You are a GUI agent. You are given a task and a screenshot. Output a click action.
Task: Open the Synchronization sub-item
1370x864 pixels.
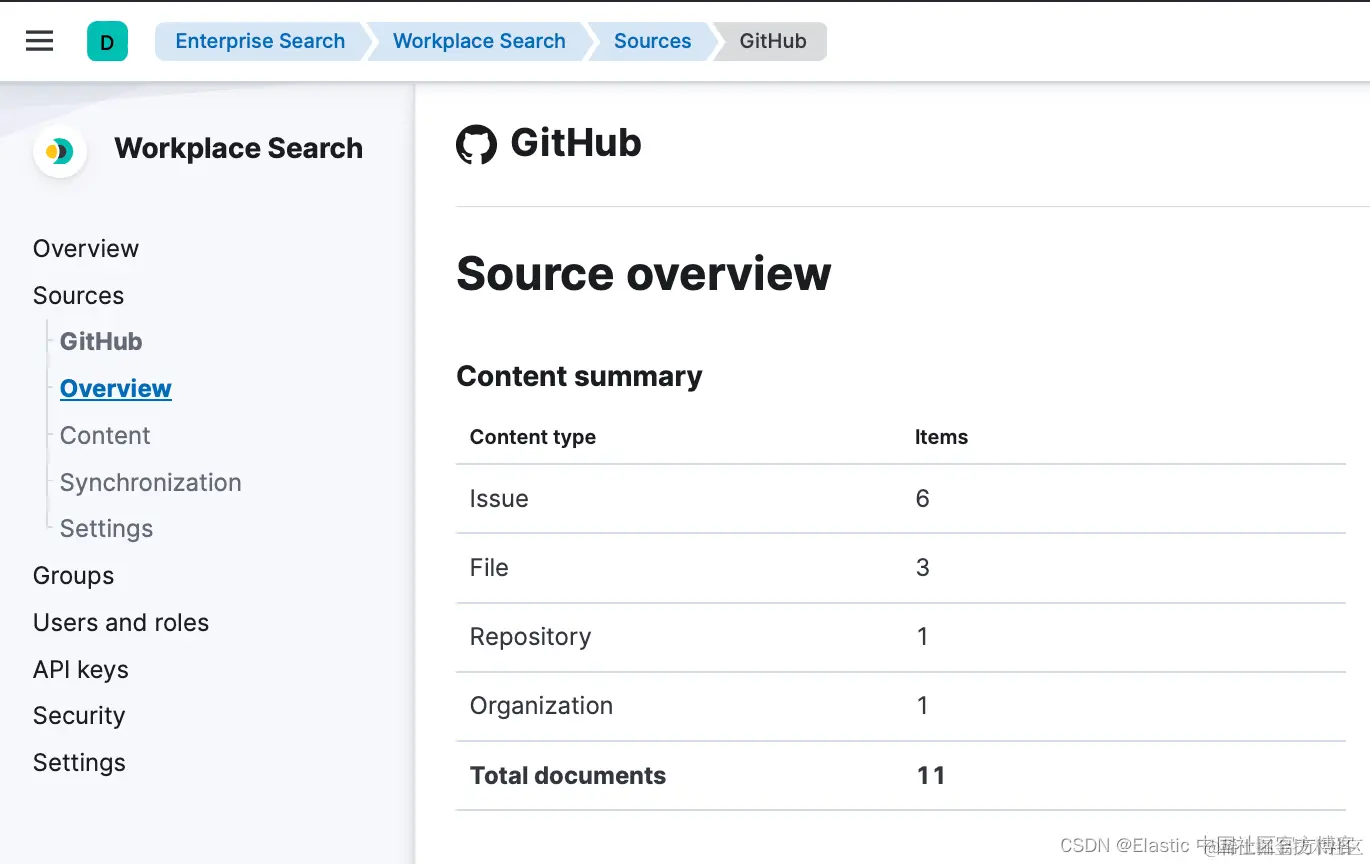coord(151,482)
